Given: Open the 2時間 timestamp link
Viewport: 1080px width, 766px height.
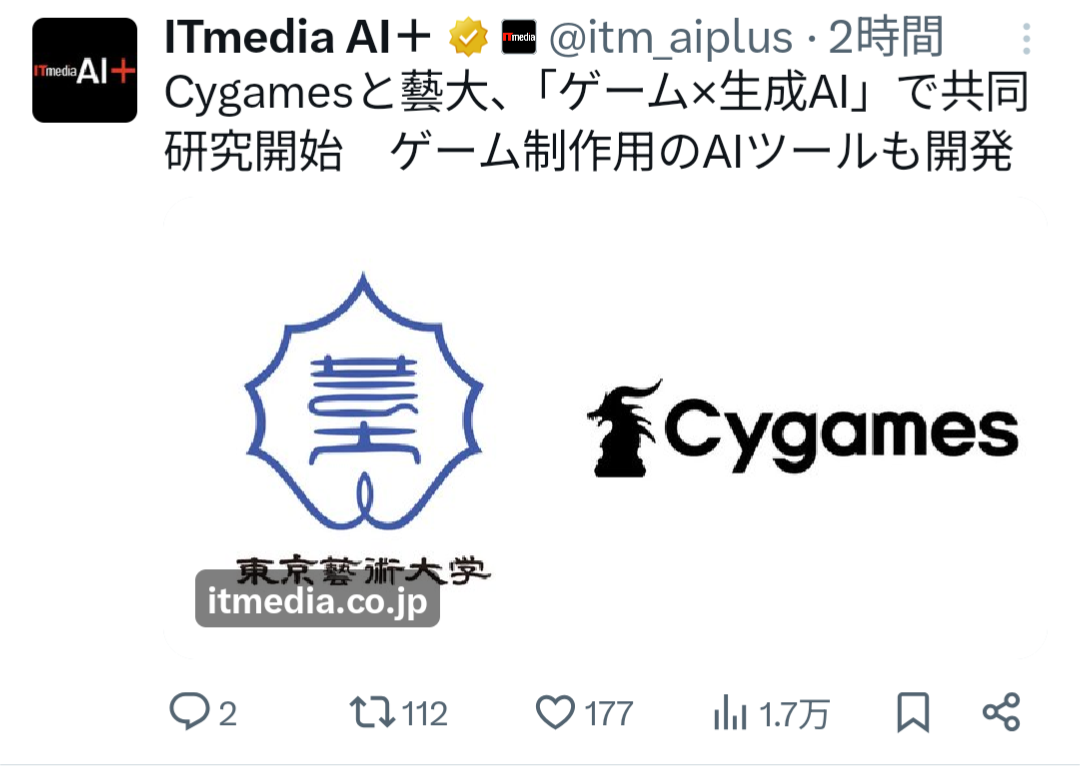Looking at the screenshot, I should [885, 37].
